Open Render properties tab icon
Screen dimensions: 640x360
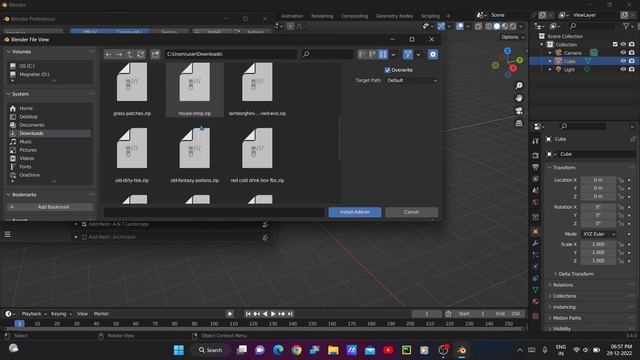[x=536, y=156]
